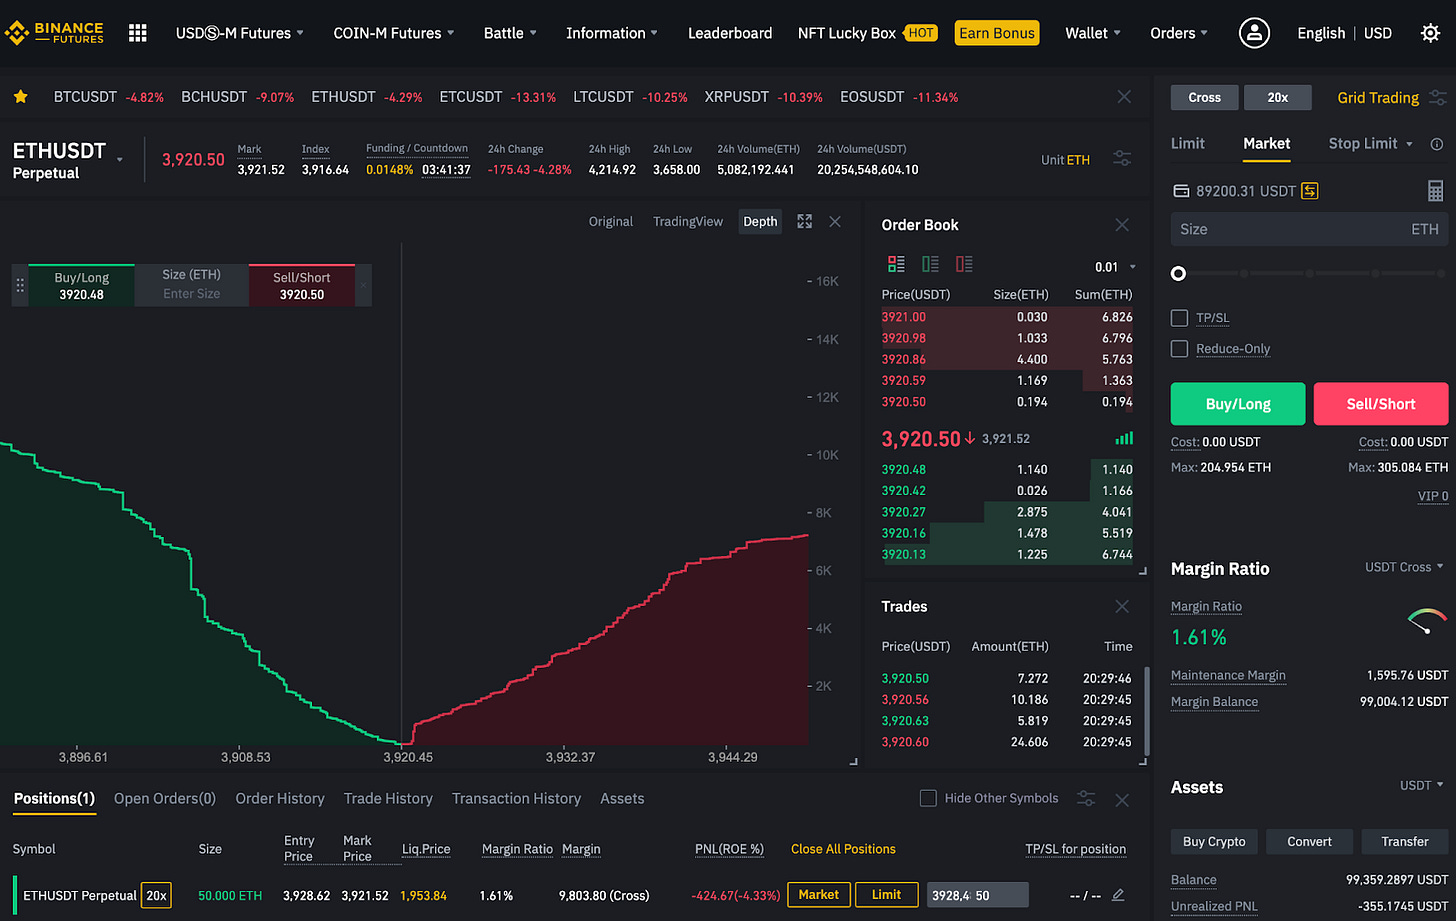The image size is (1456, 921).
Task: Expand the Orders dropdown
Action: click(1179, 33)
